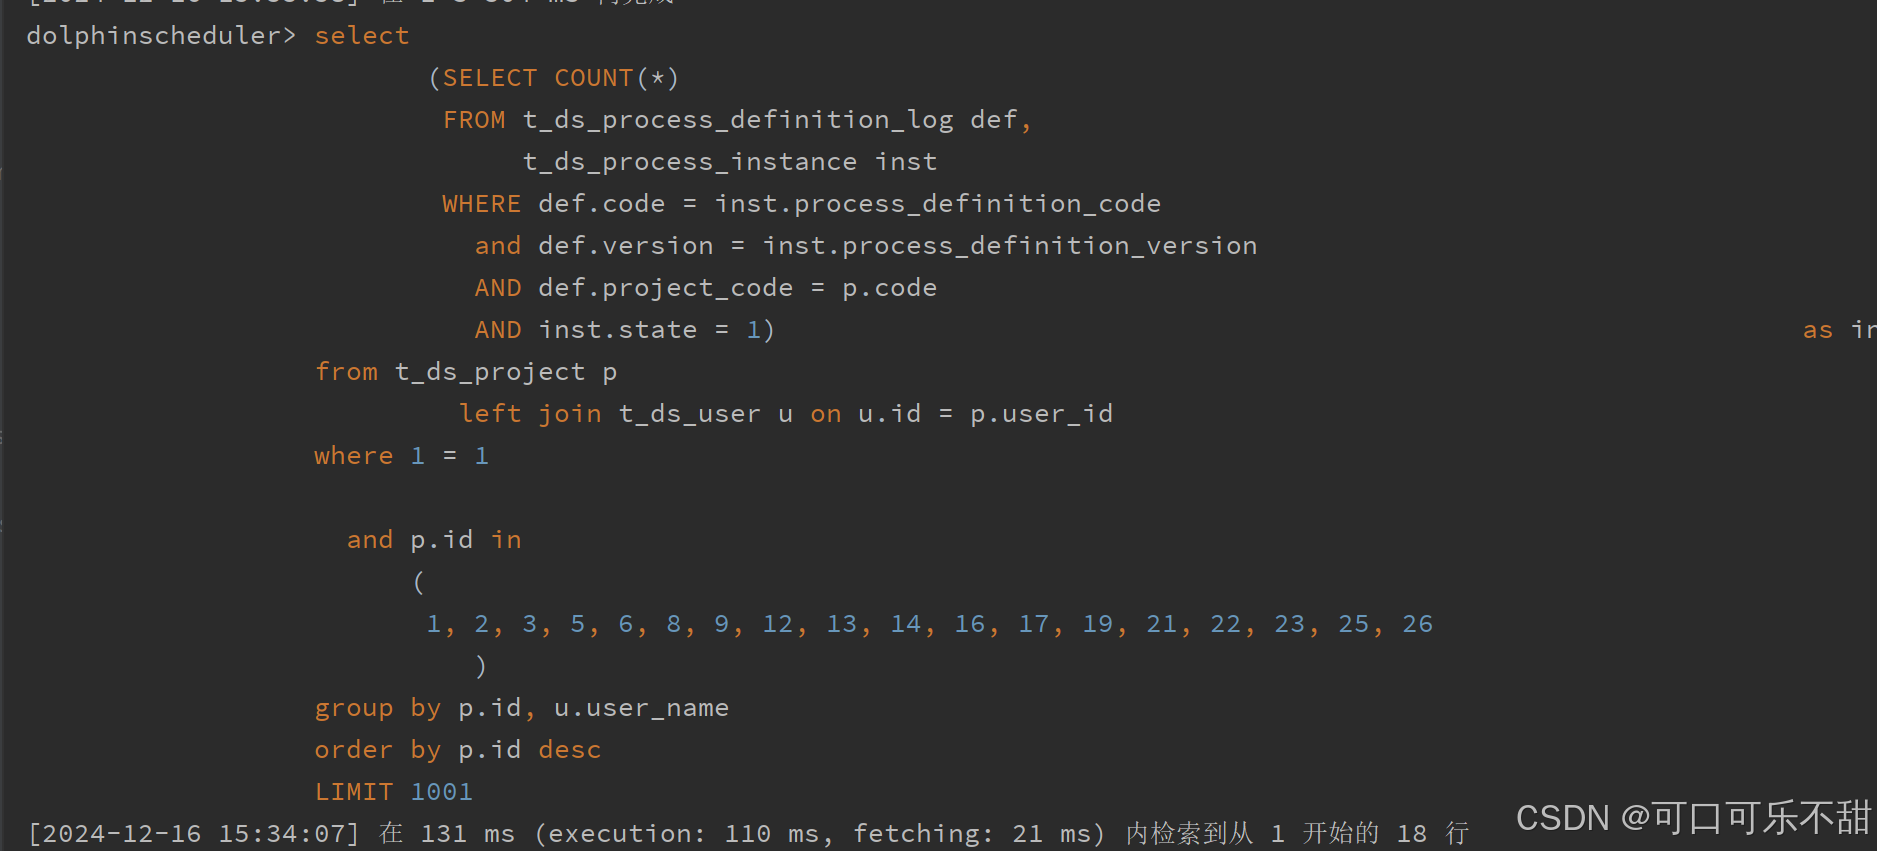Viewport: 1877px width, 851px height.
Task: Click u.user_name in the group by clause
Action: (641, 708)
